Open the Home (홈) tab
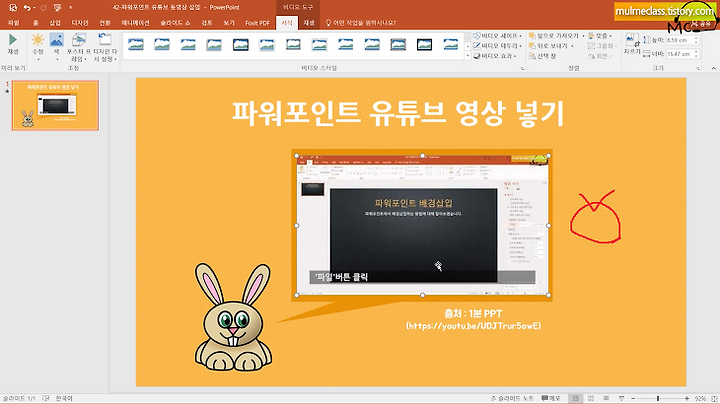Image resolution: width=720 pixels, height=404 pixels. tap(35, 23)
